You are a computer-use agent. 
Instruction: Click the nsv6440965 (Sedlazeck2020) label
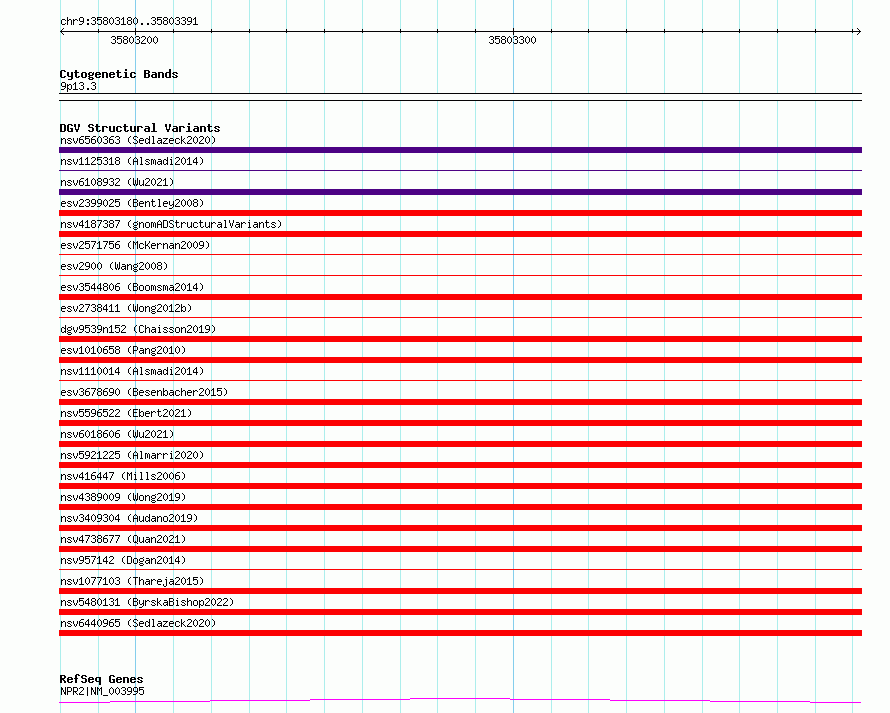(138, 623)
